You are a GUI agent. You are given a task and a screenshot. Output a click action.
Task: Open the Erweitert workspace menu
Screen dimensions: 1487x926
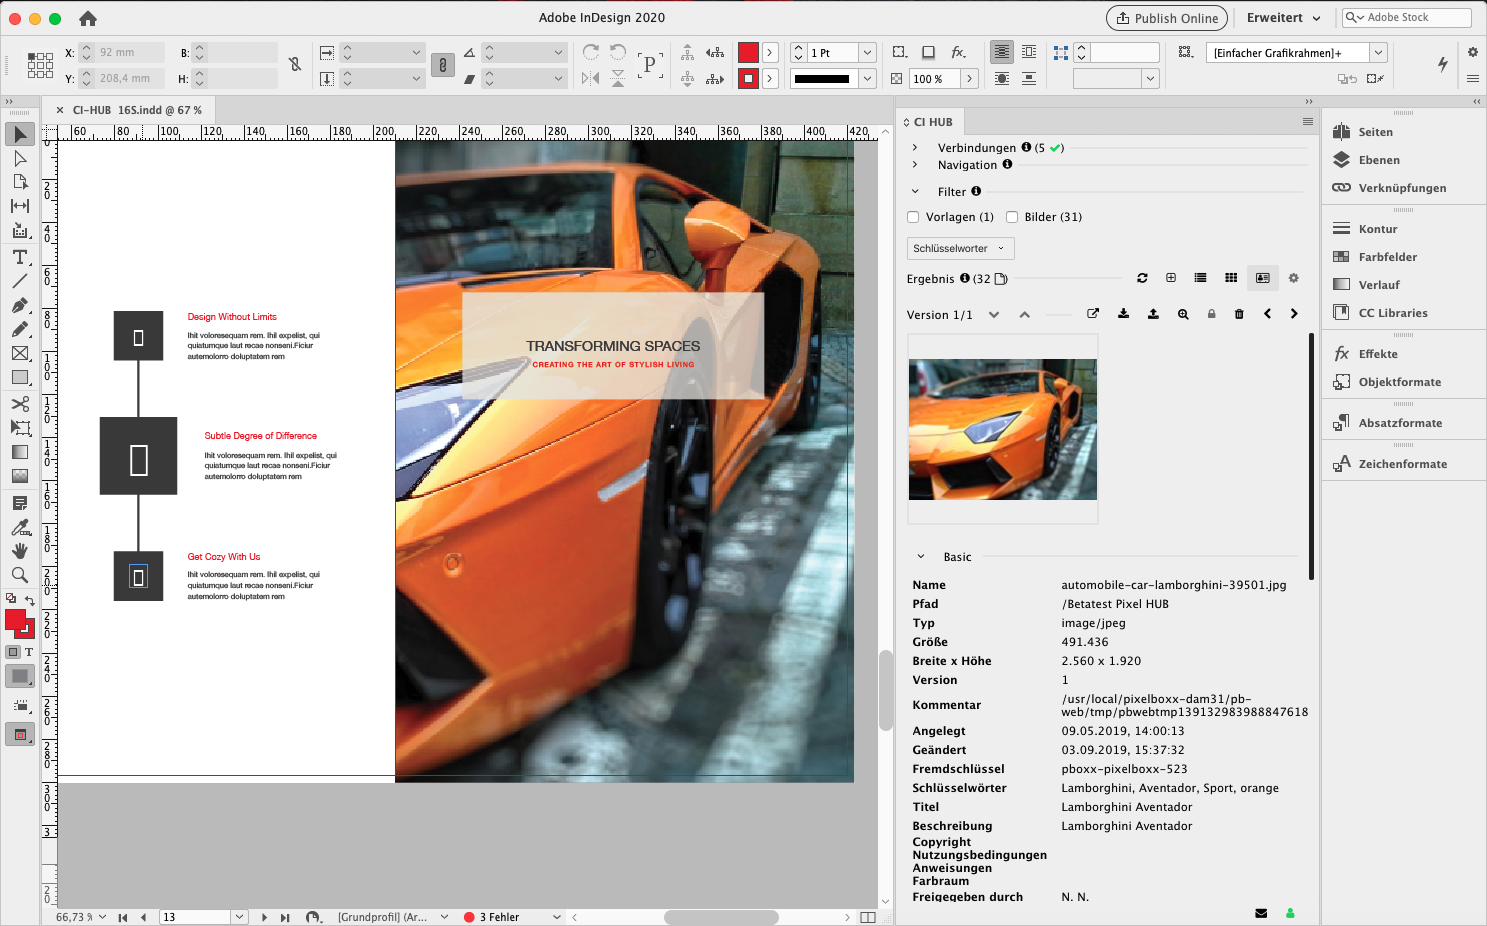1283,18
